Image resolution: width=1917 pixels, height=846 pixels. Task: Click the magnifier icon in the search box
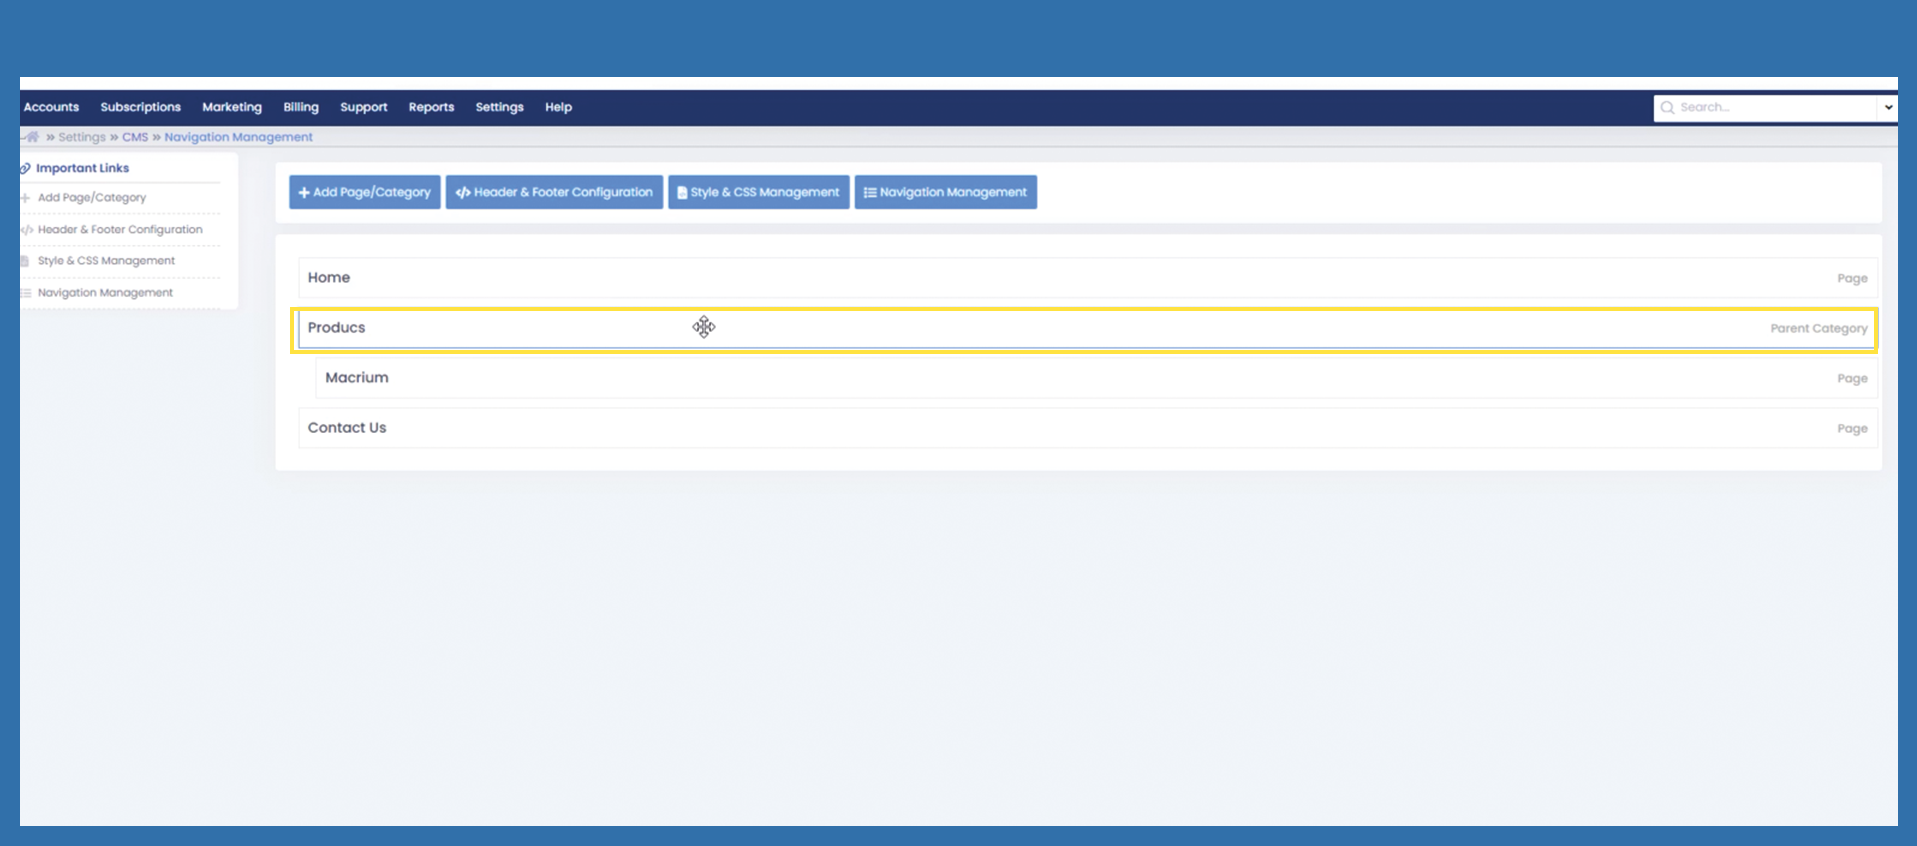tap(1667, 108)
